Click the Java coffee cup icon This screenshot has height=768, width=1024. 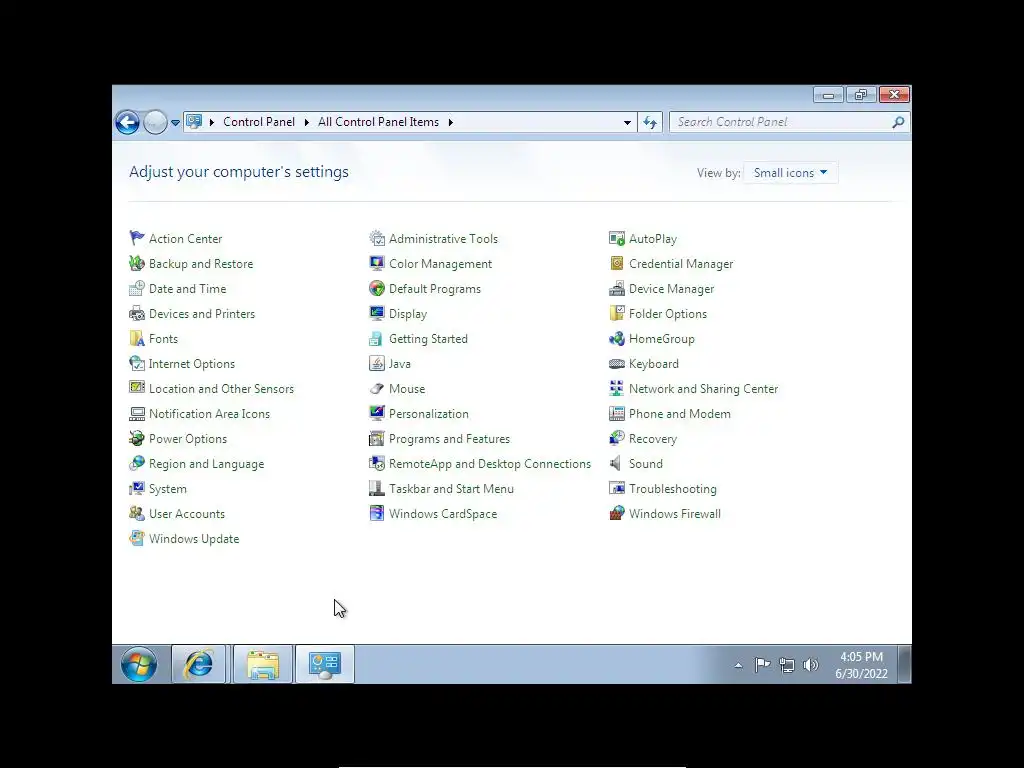coord(377,363)
